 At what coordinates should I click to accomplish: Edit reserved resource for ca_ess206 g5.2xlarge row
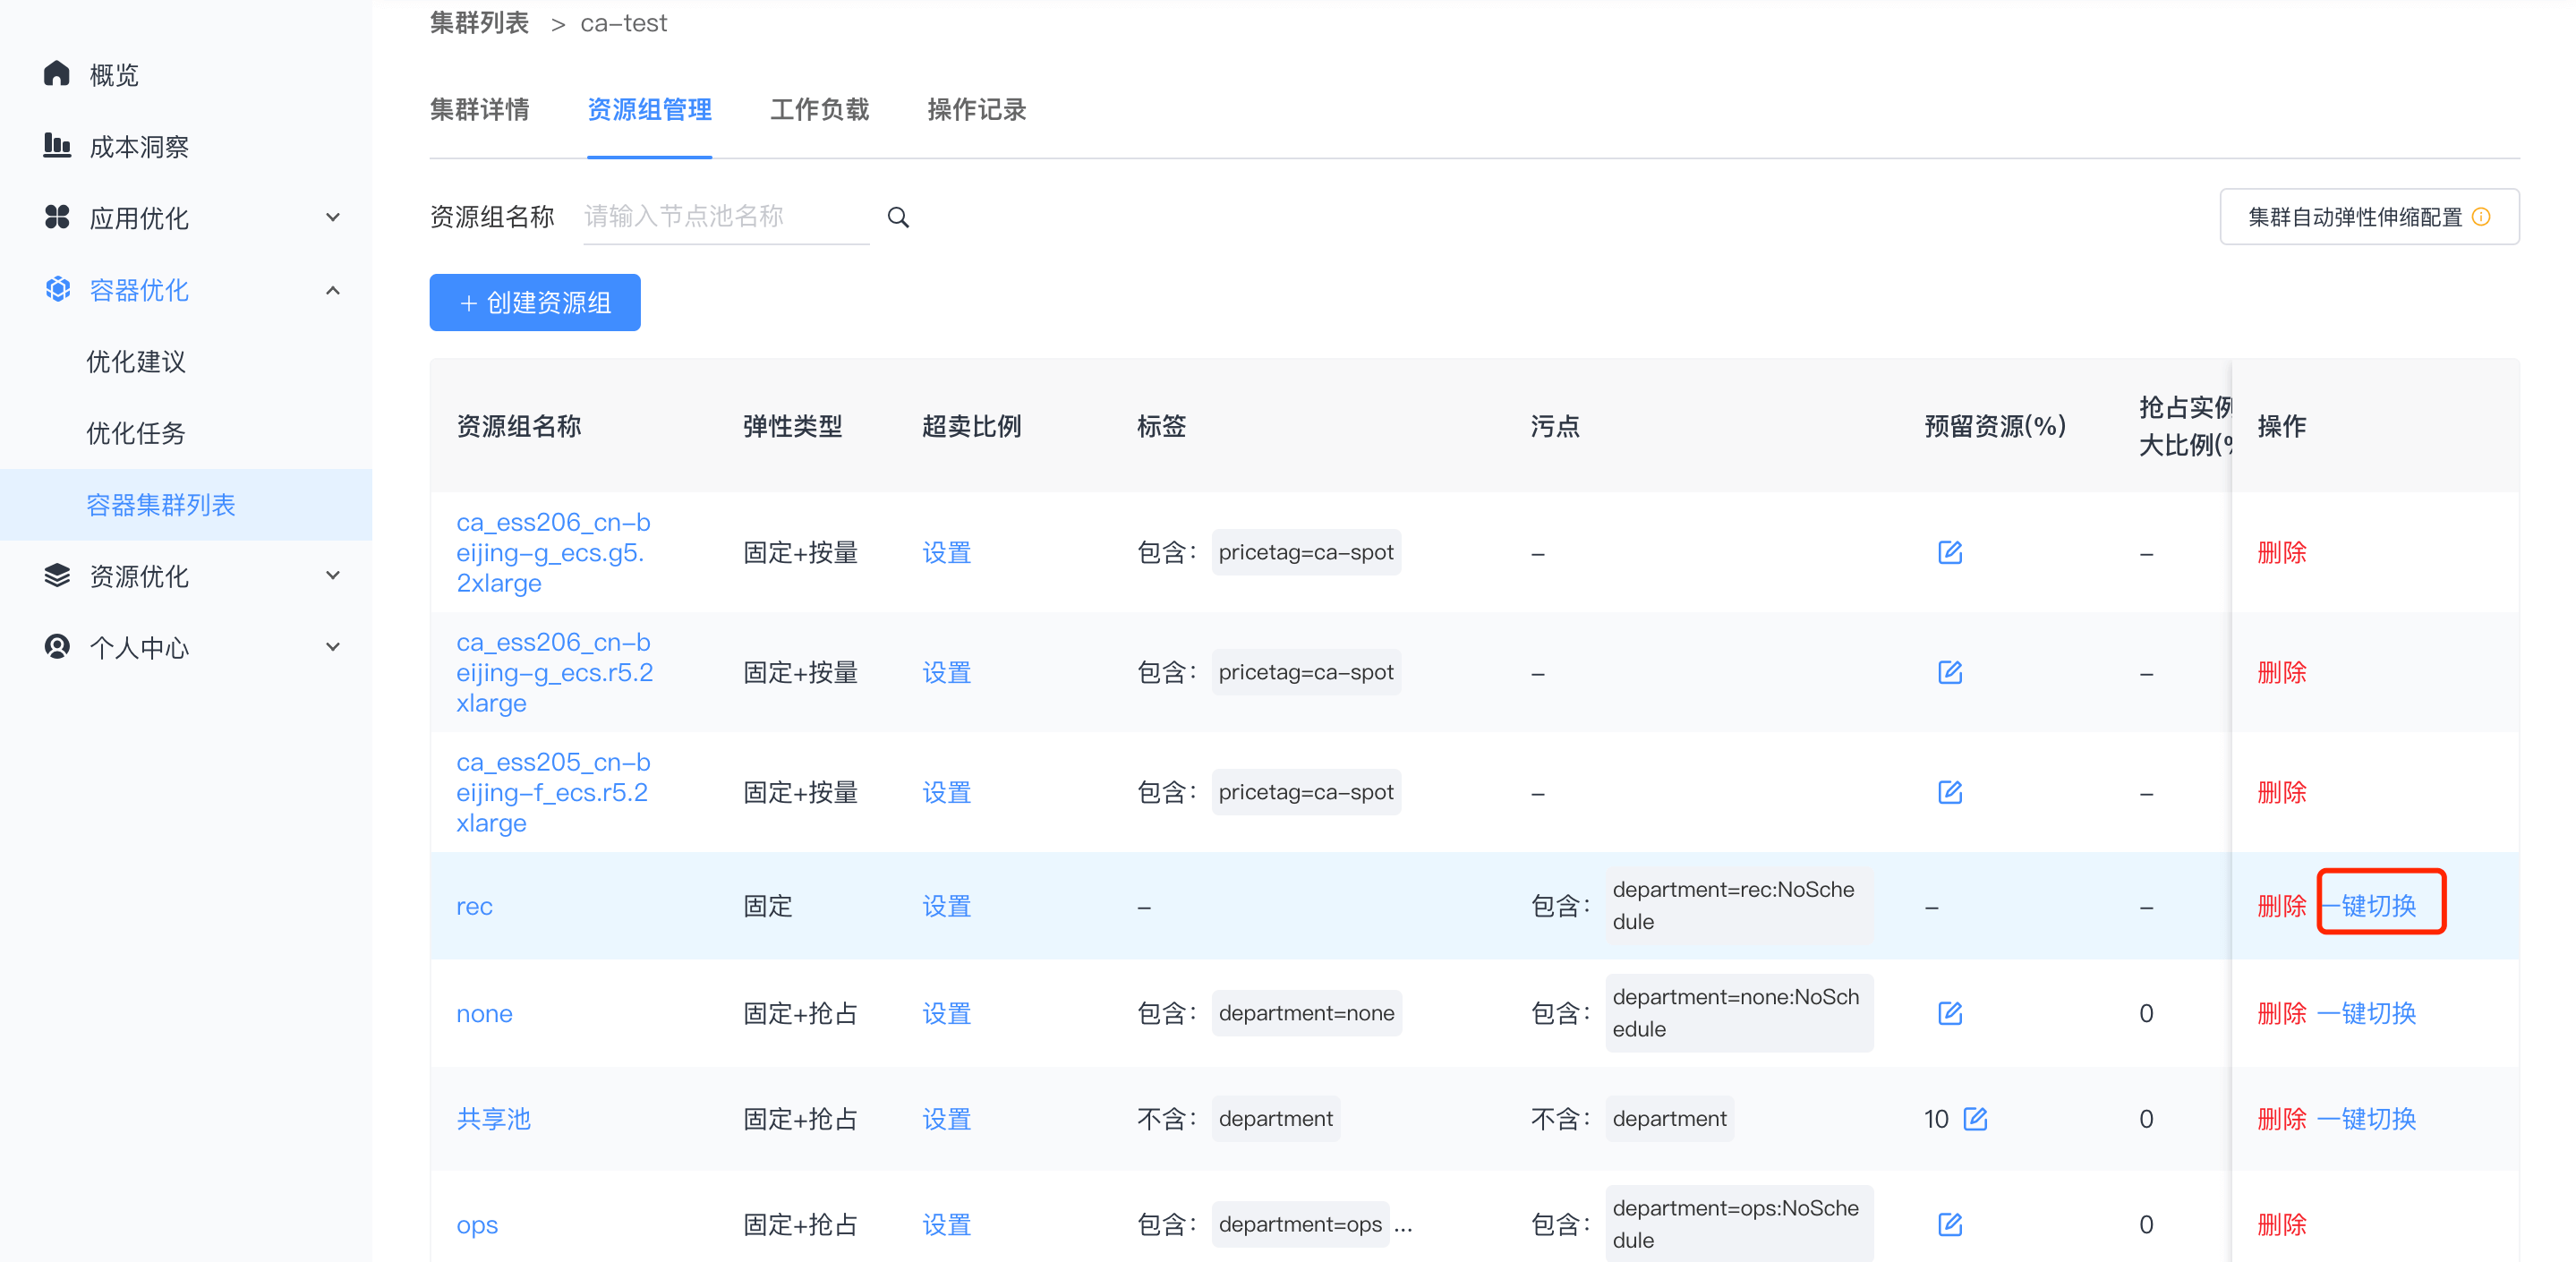(1950, 552)
